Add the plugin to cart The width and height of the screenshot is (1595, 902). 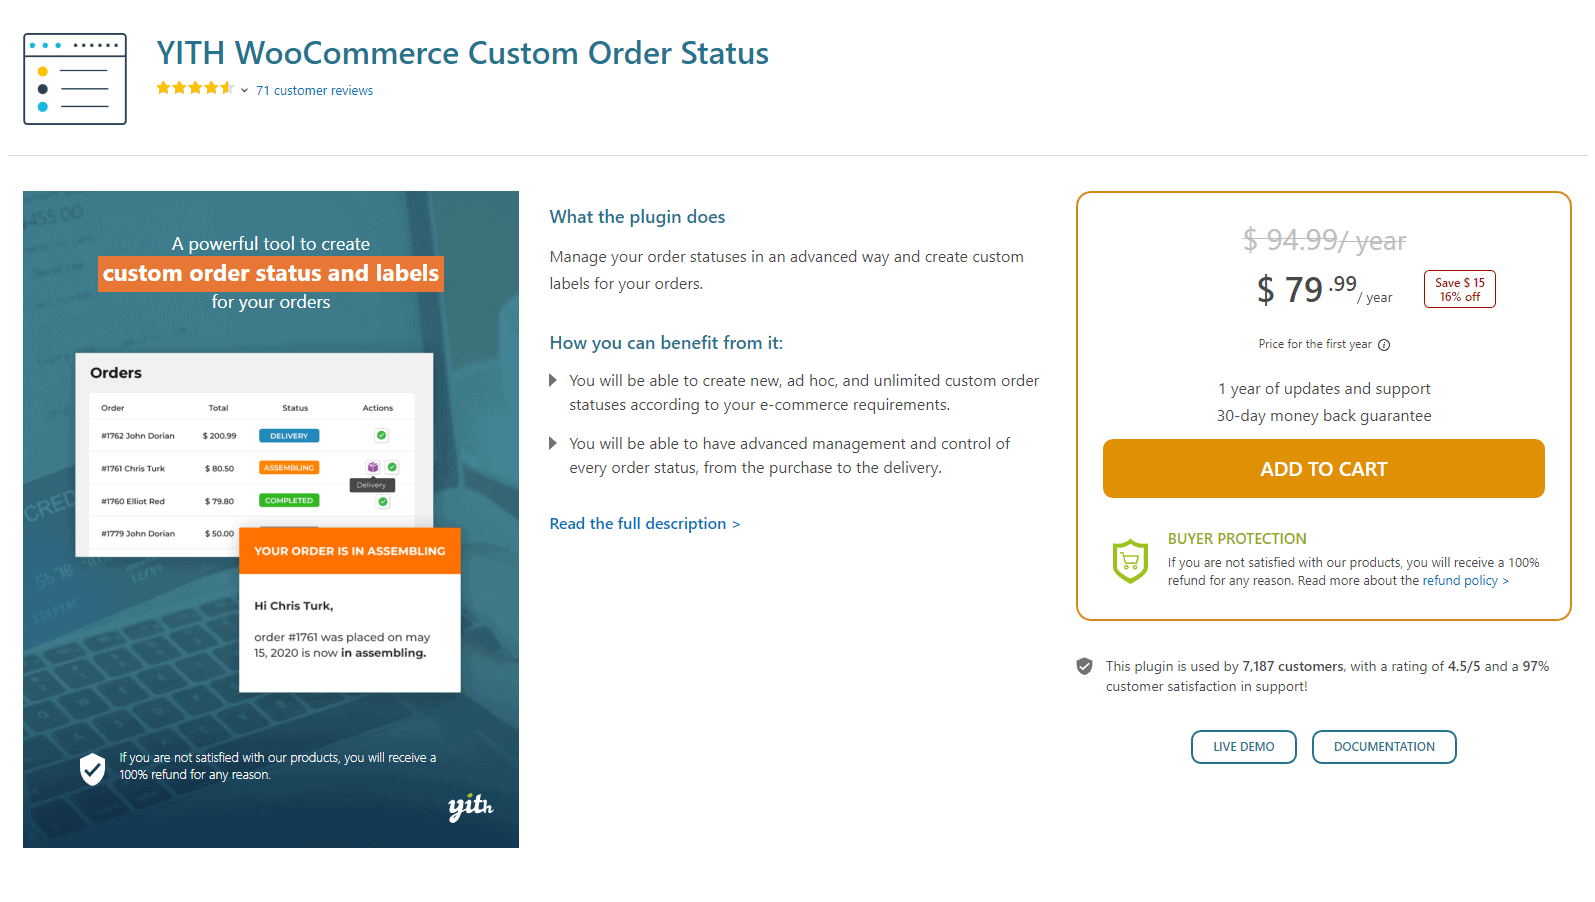pyautogui.click(x=1323, y=468)
